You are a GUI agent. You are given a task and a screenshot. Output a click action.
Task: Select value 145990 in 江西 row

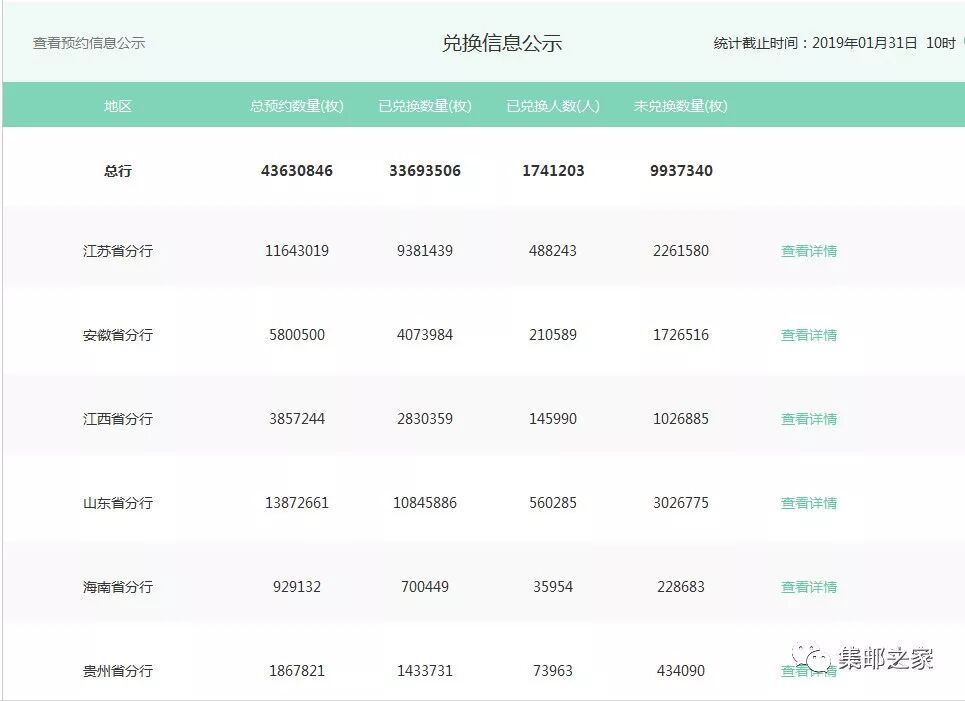click(553, 419)
